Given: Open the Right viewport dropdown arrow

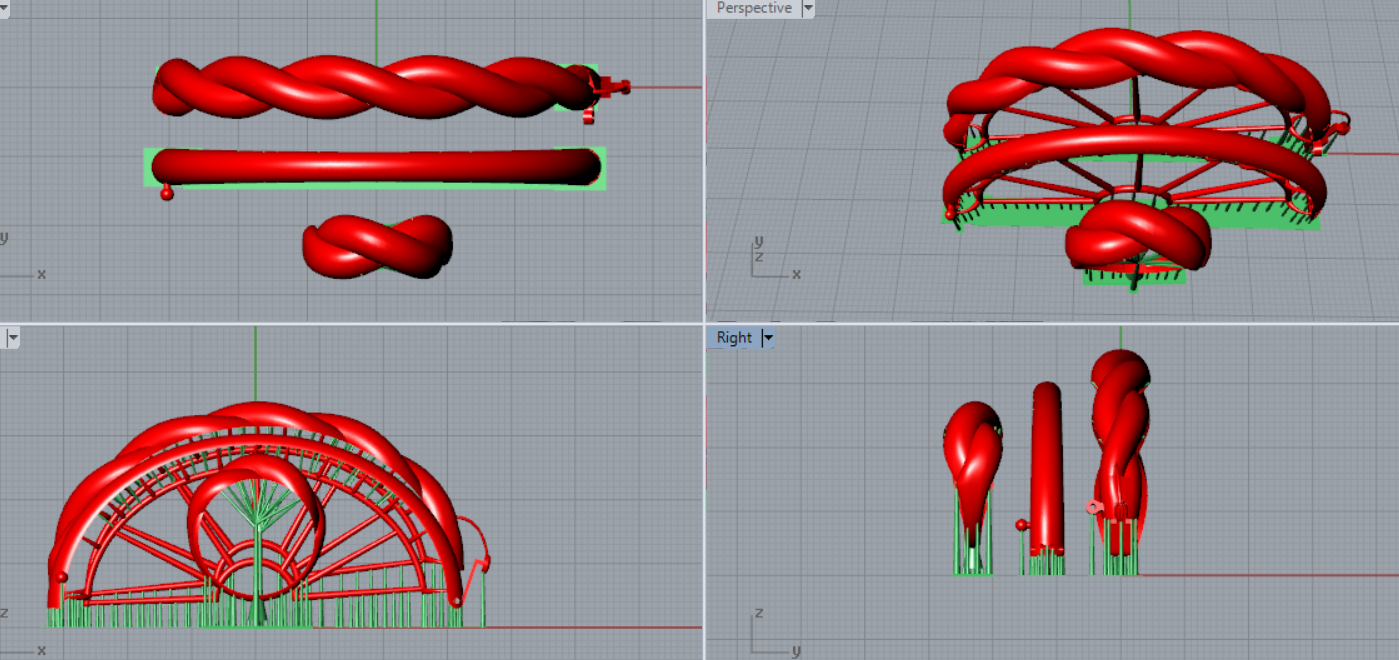Looking at the screenshot, I should click(768, 338).
